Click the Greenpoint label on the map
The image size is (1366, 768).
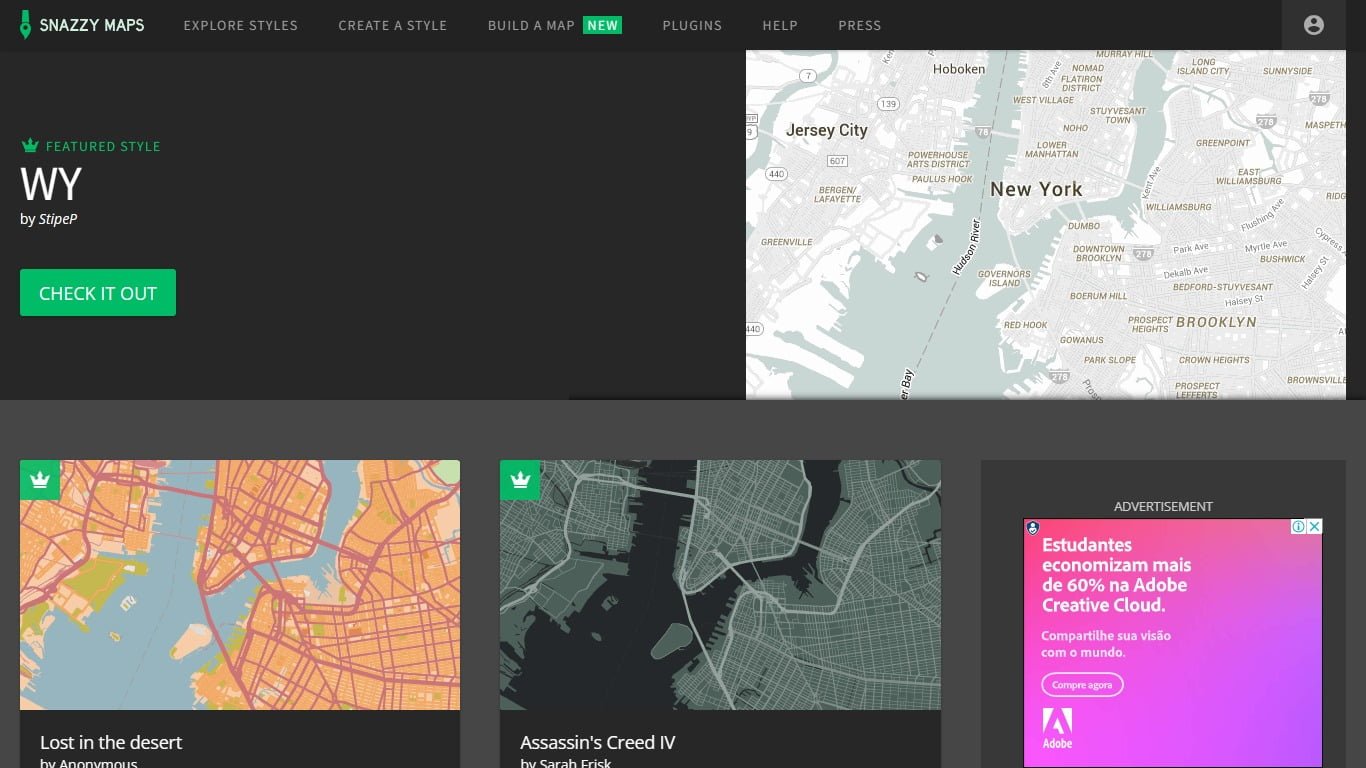pos(1223,143)
